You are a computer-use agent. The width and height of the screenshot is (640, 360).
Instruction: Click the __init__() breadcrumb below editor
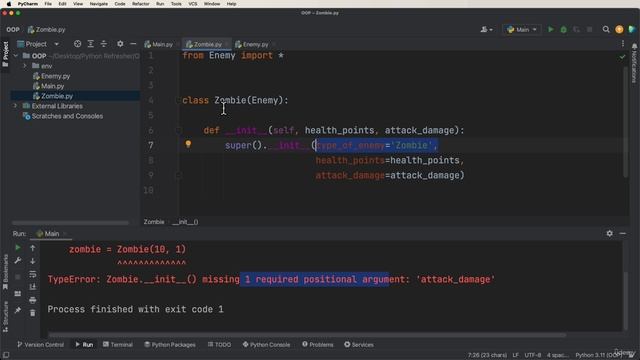click(185, 222)
